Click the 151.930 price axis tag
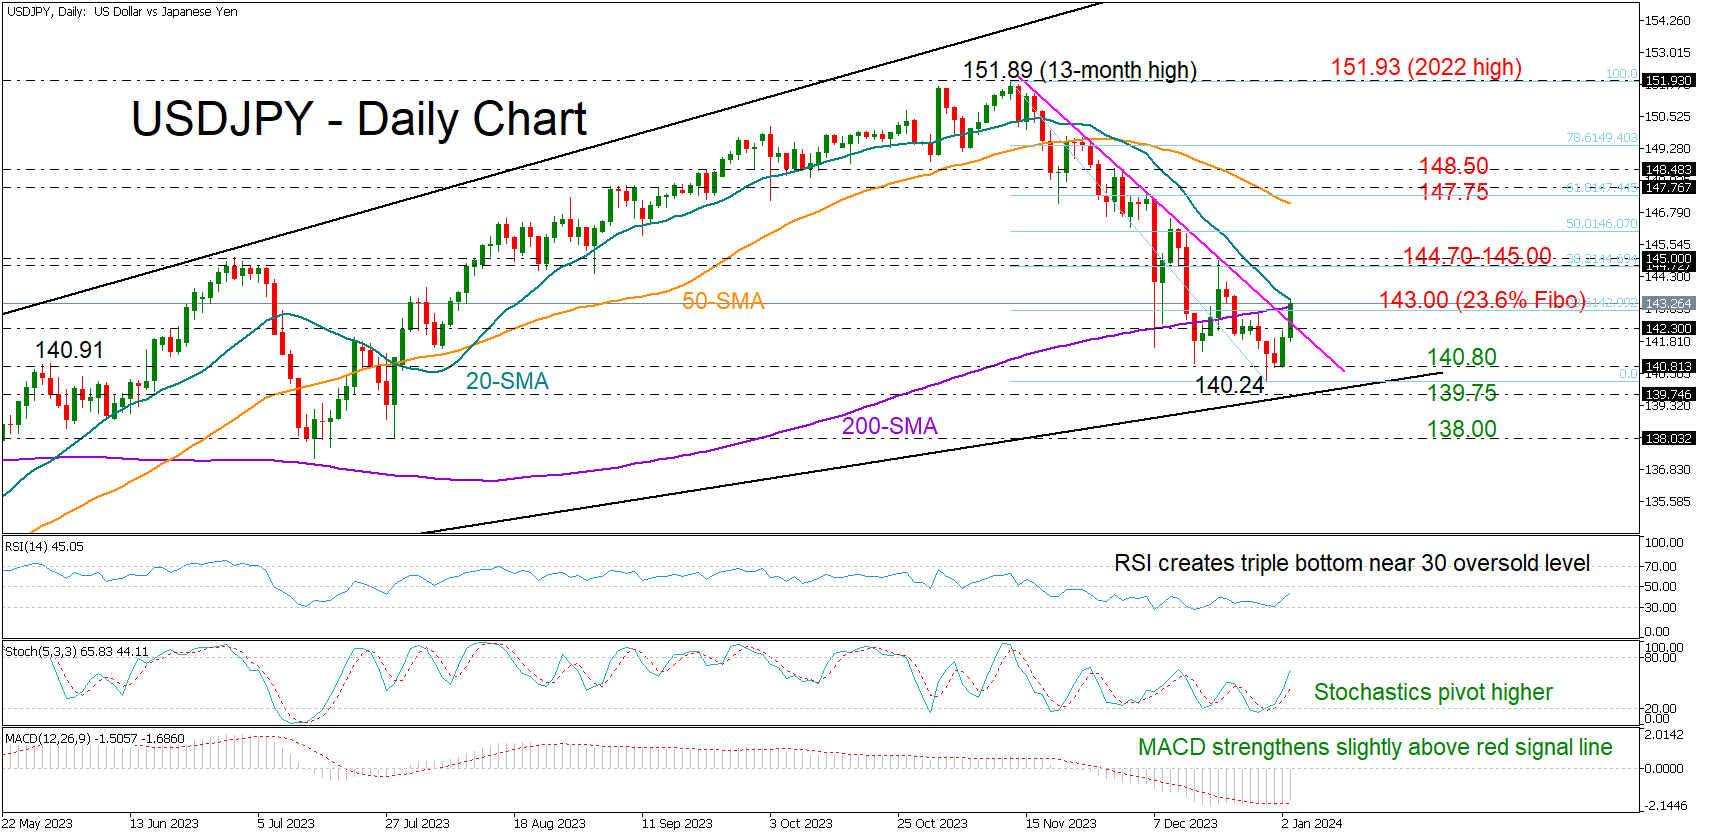This screenshot has height=836, width=1709. (x=1668, y=80)
